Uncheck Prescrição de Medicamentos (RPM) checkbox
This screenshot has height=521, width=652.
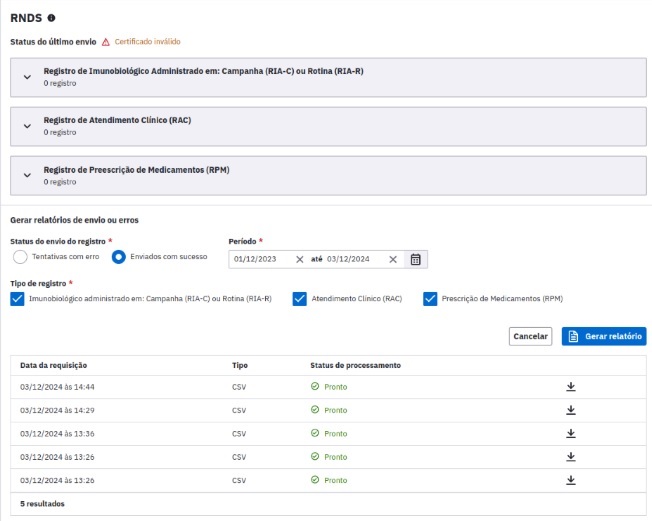[x=430, y=299]
